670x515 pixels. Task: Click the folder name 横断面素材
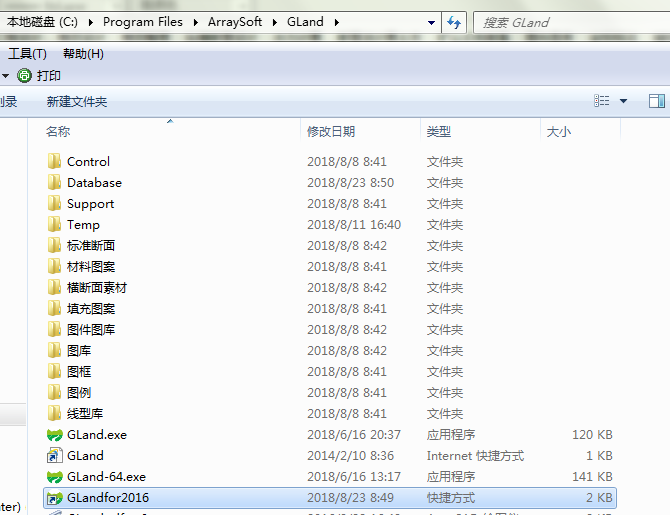click(x=97, y=288)
